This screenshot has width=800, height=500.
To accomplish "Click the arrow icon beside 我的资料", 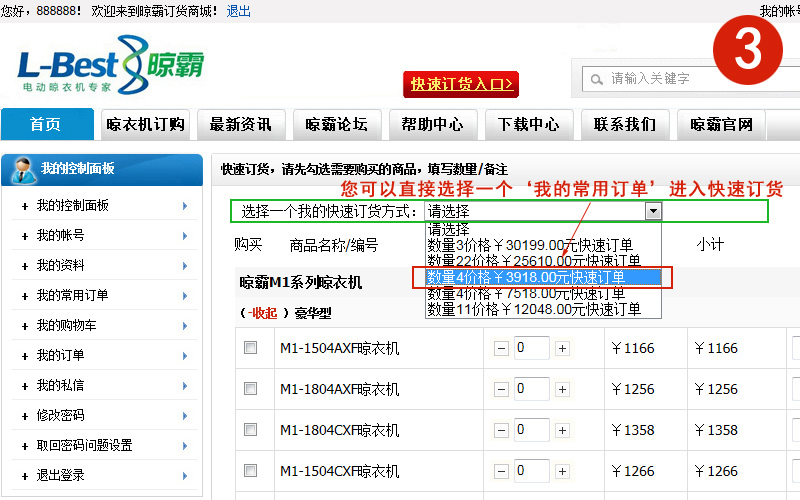I will coord(185,266).
